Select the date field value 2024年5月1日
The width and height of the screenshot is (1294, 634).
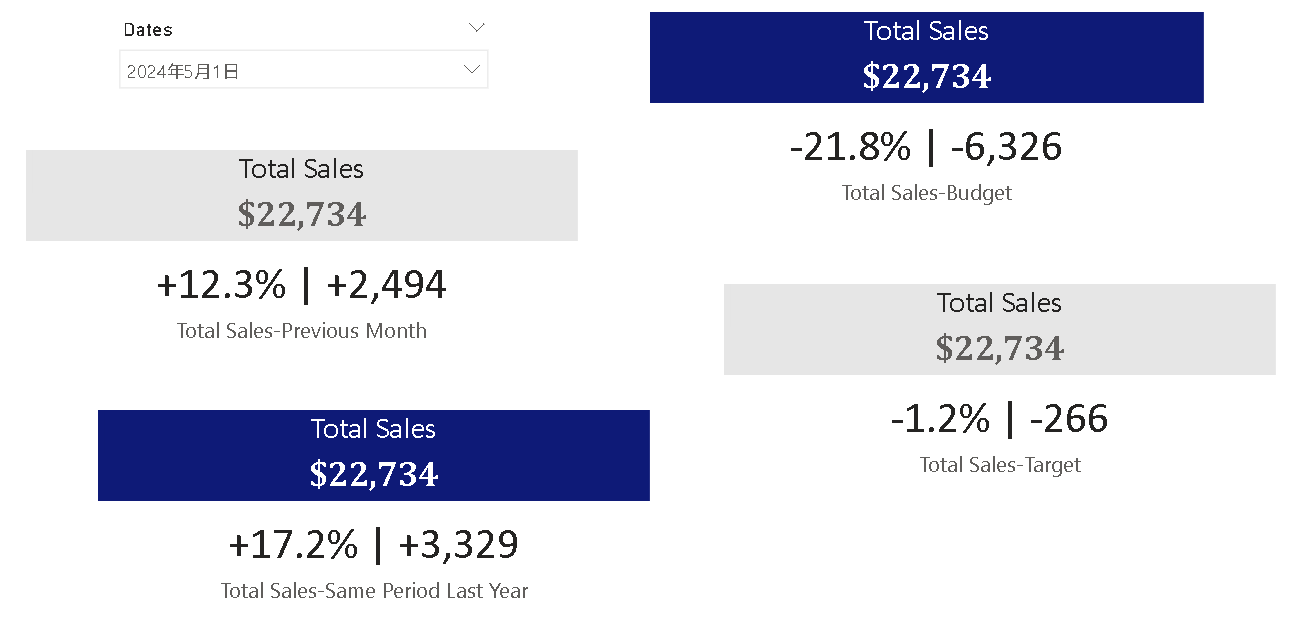coord(200,69)
